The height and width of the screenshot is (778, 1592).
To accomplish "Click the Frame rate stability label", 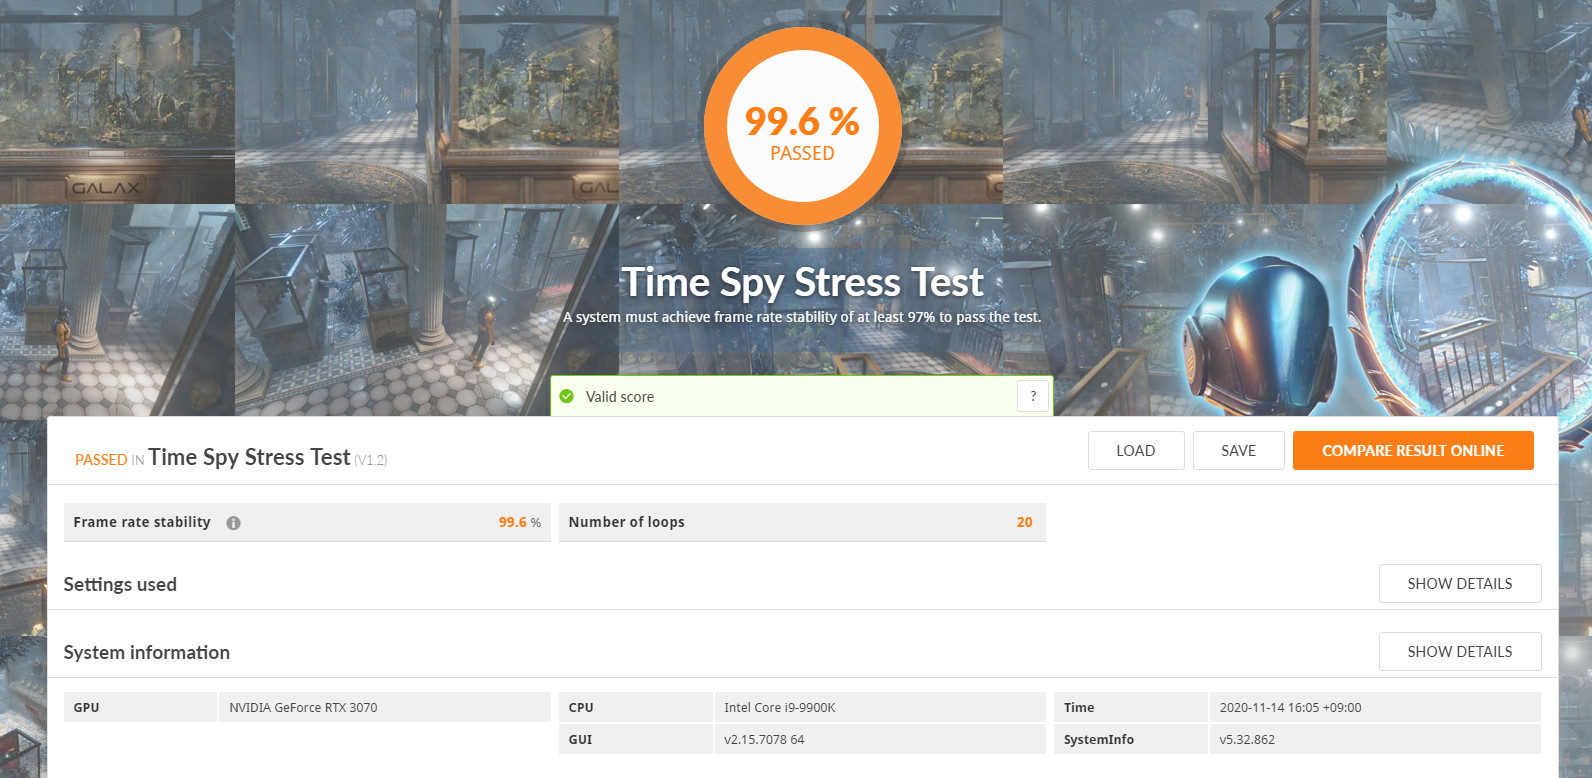I will (x=142, y=522).
